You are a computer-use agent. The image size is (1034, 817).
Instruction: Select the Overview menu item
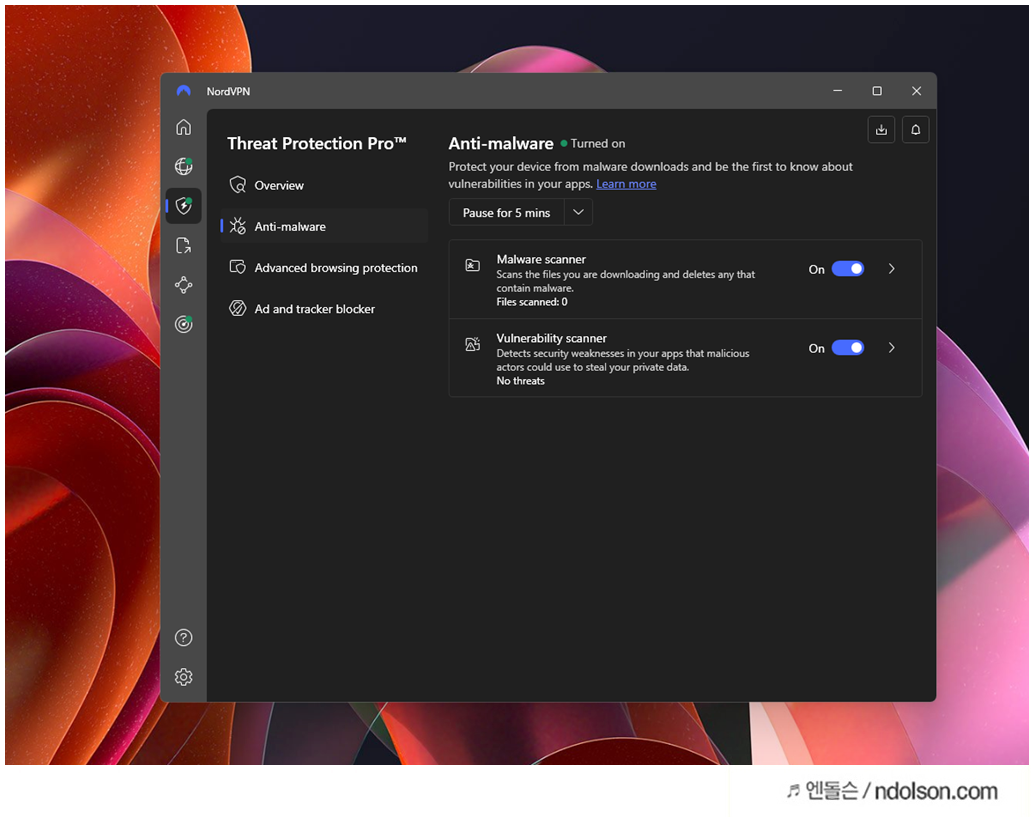(324, 185)
